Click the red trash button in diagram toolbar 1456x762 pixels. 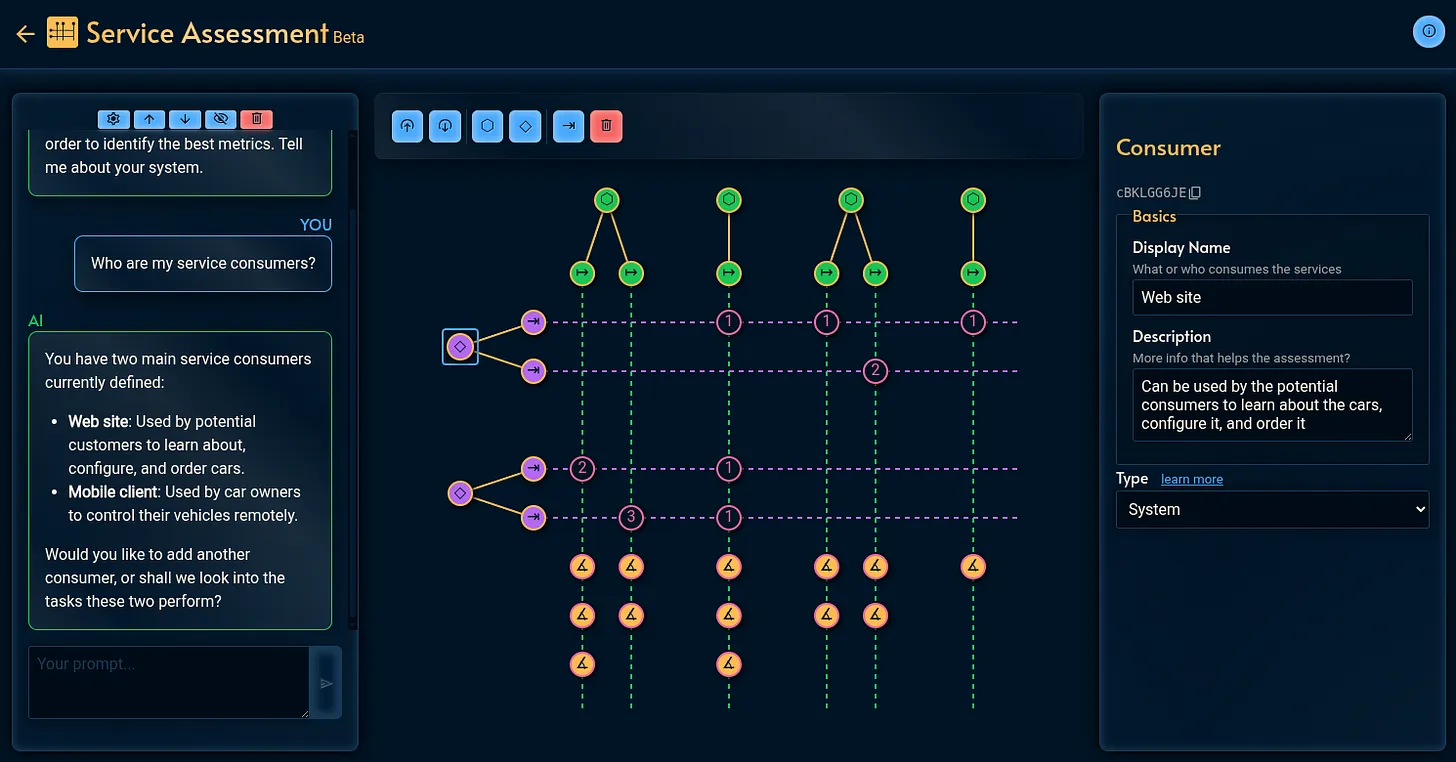(x=606, y=127)
